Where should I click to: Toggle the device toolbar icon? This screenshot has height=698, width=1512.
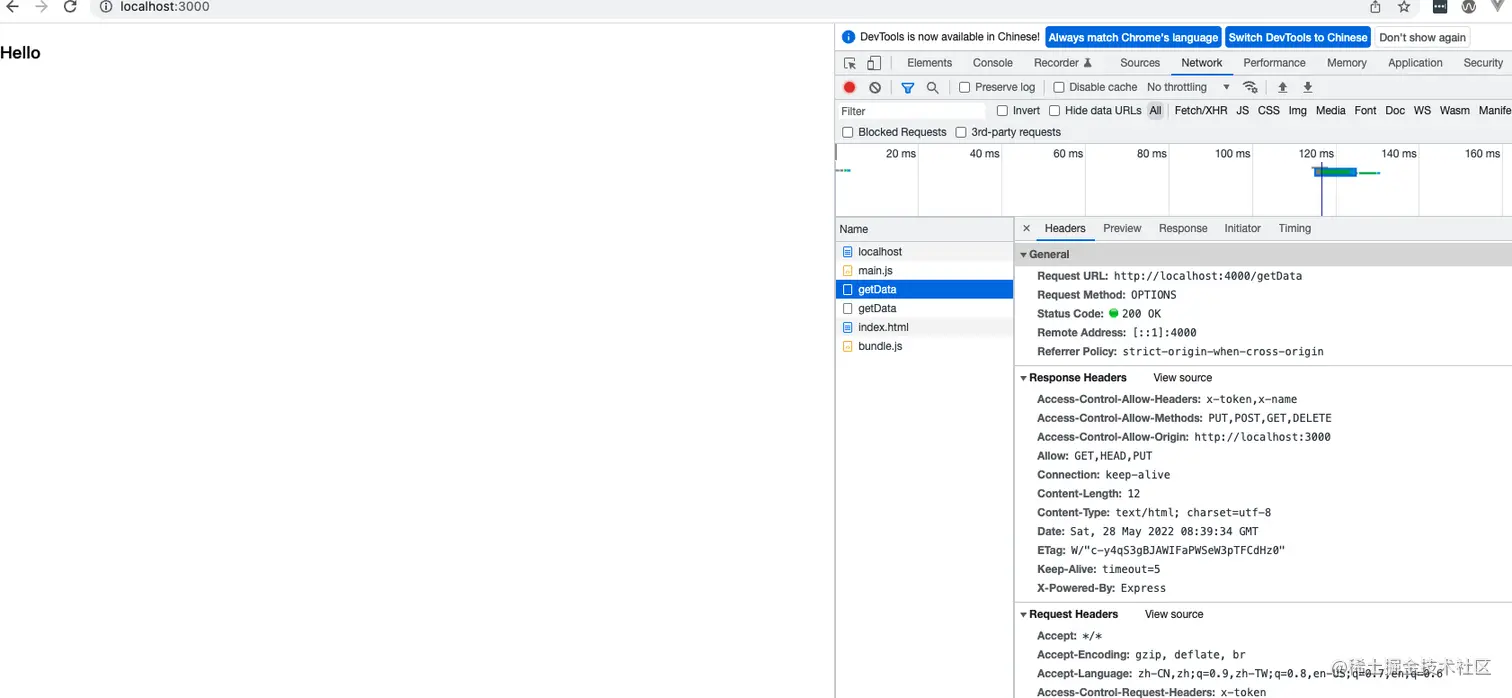click(x=874, y=63)
